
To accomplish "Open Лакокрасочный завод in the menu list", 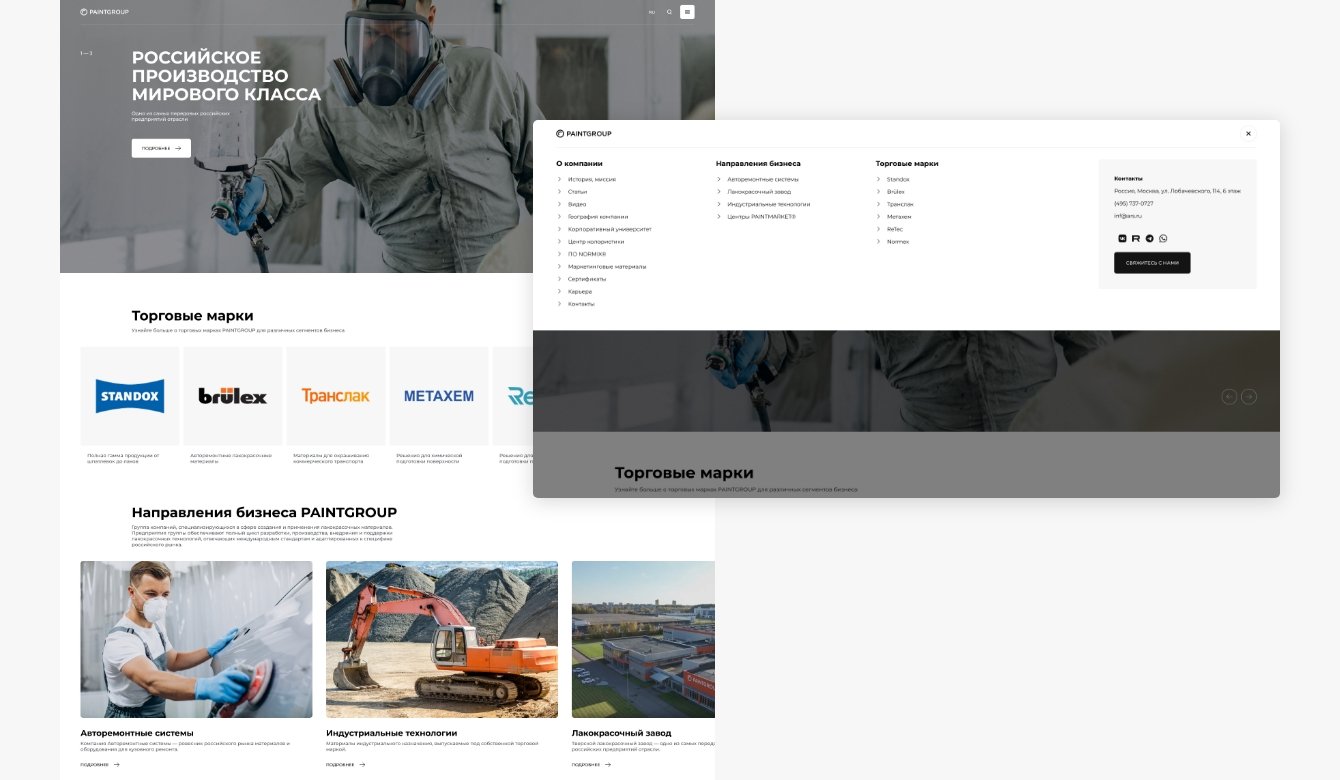I will tap(759, 192).
